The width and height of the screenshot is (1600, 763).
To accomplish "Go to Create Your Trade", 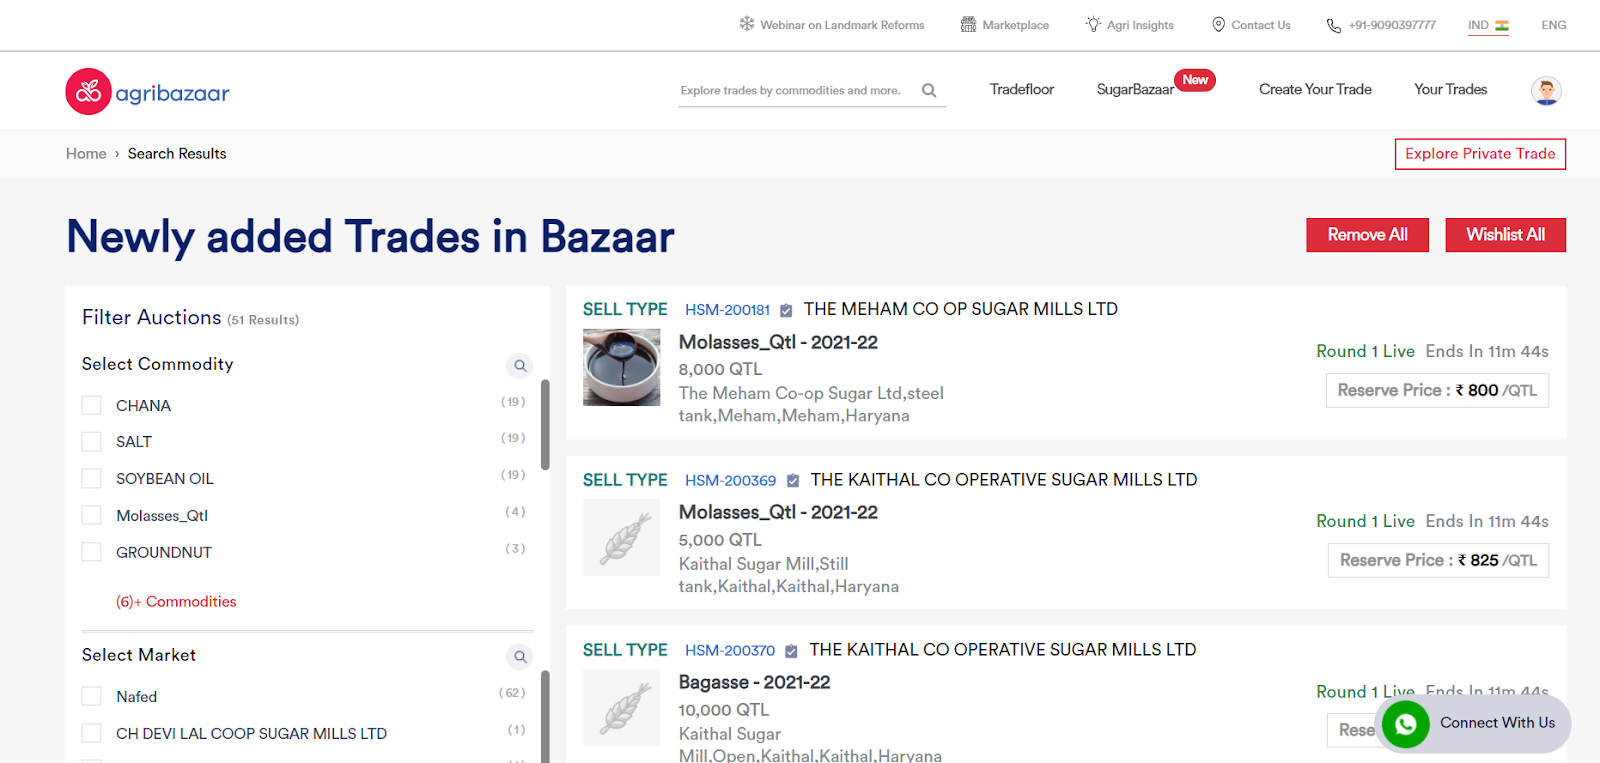I will [1315, 89].
